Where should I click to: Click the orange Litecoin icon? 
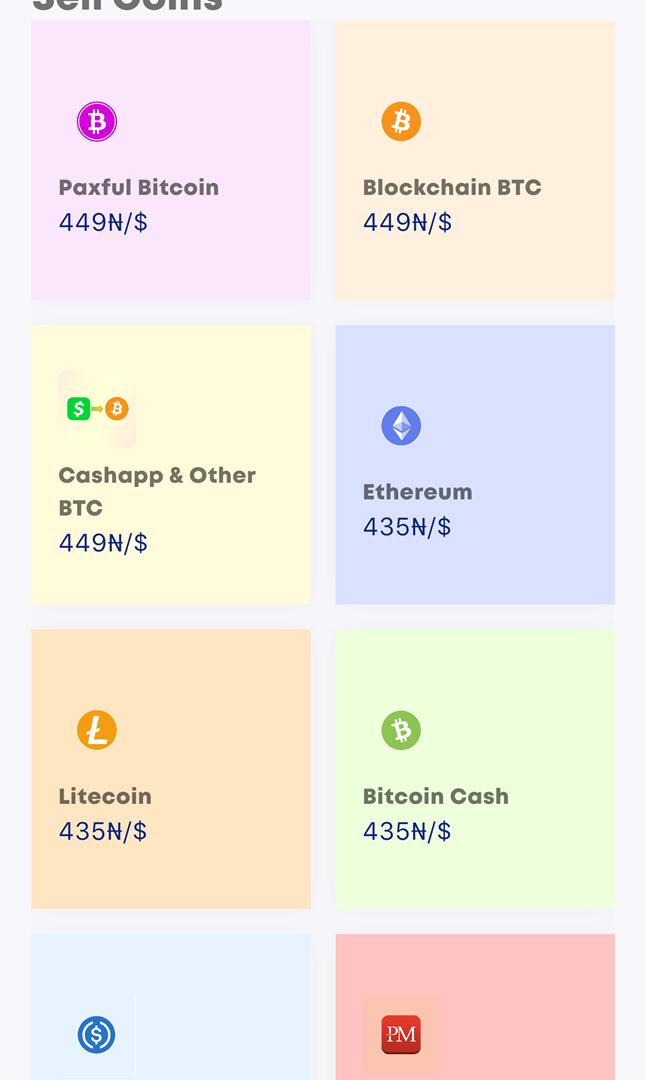96,730
